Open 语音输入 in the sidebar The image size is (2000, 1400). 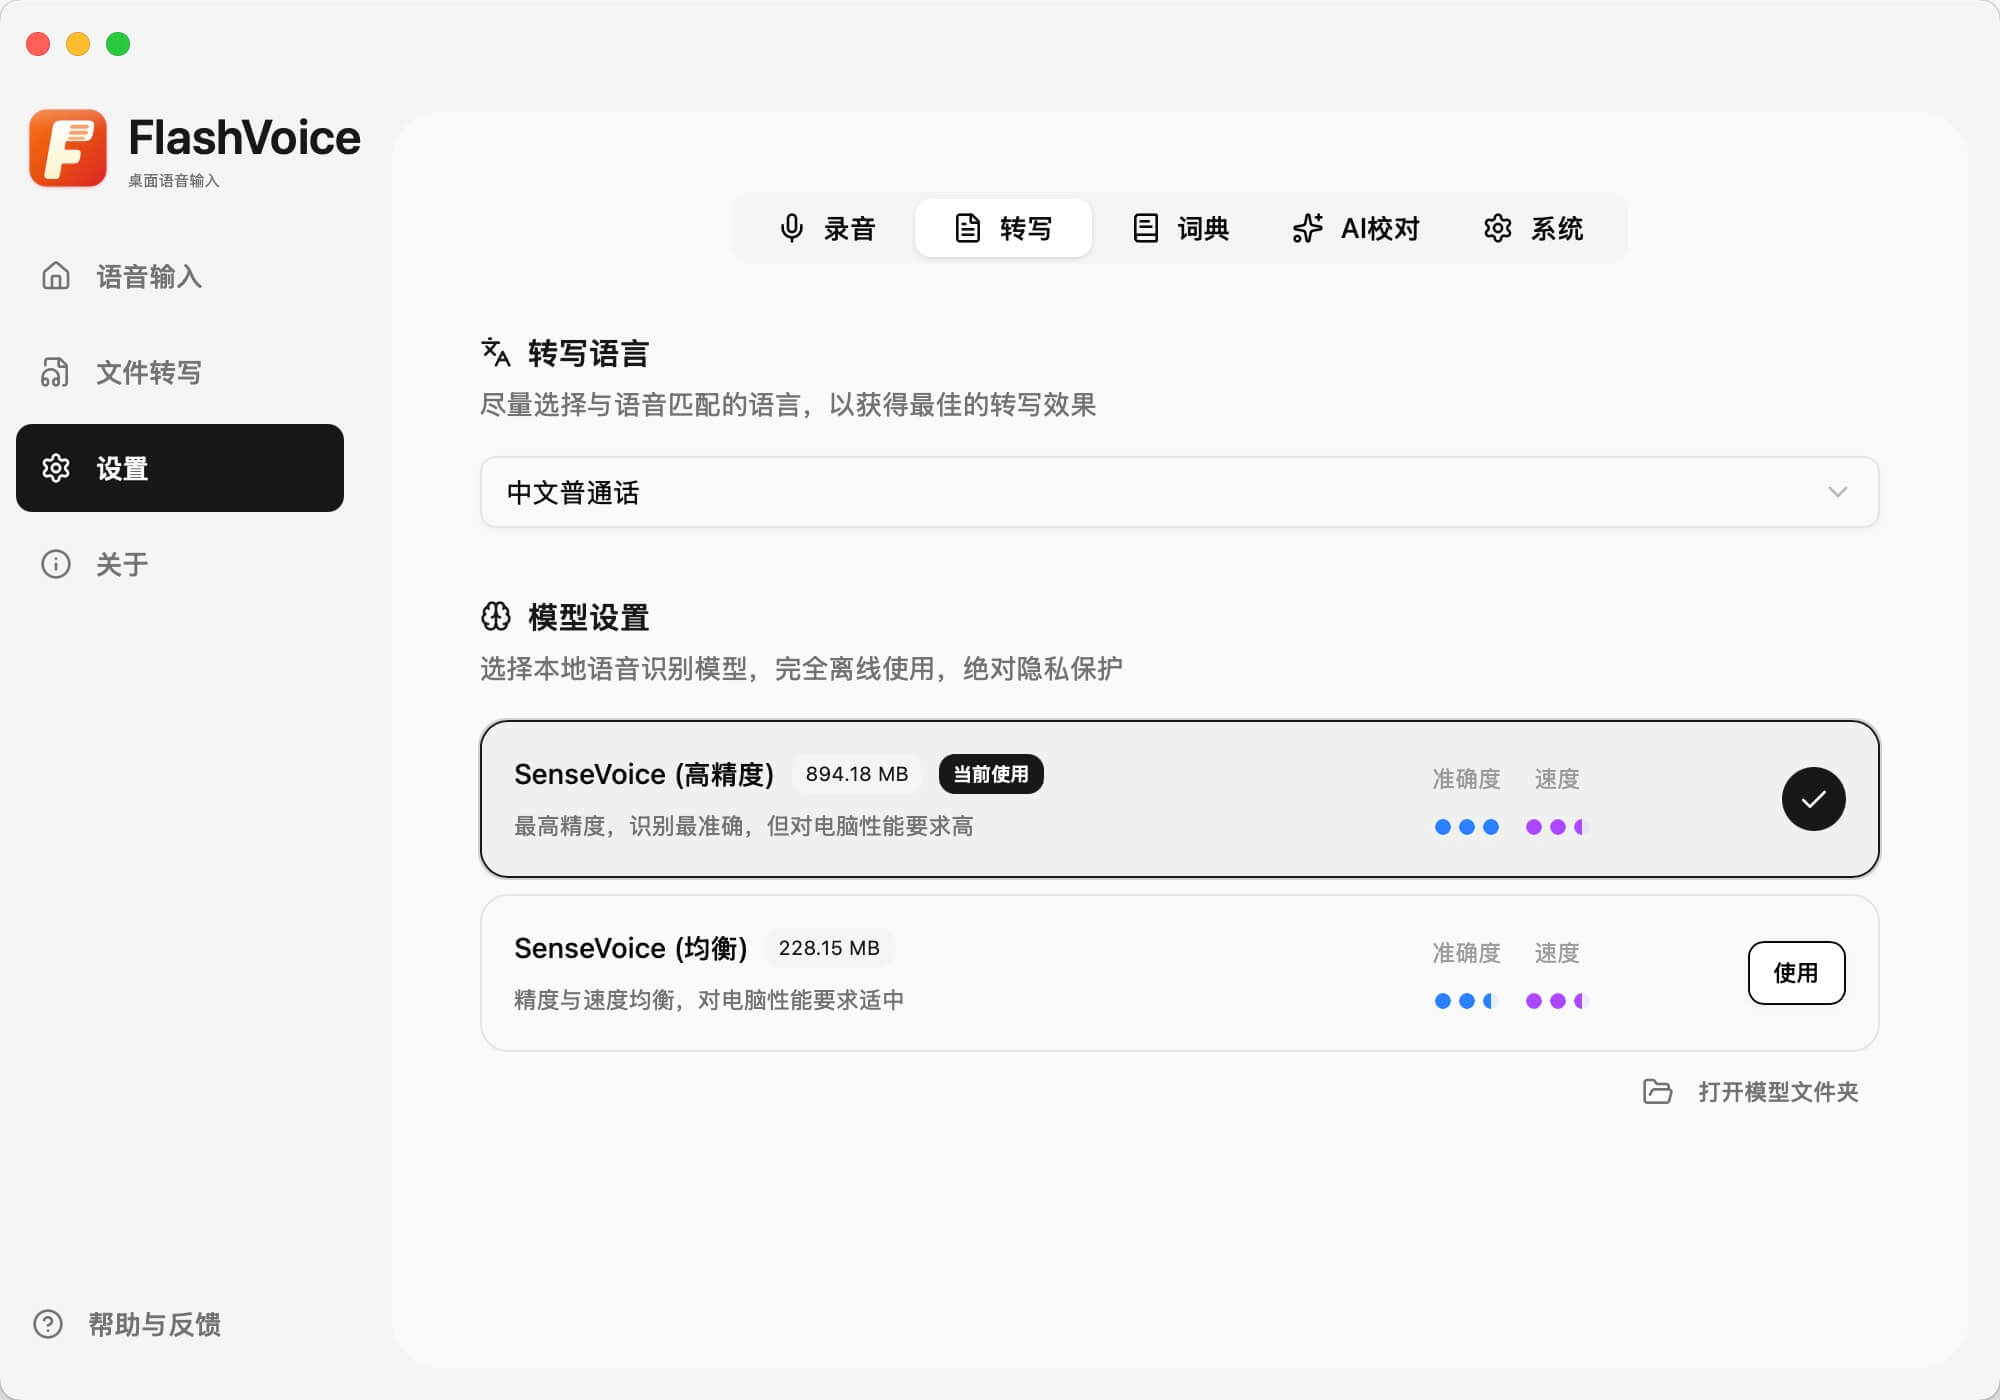[x=180, y=276]
